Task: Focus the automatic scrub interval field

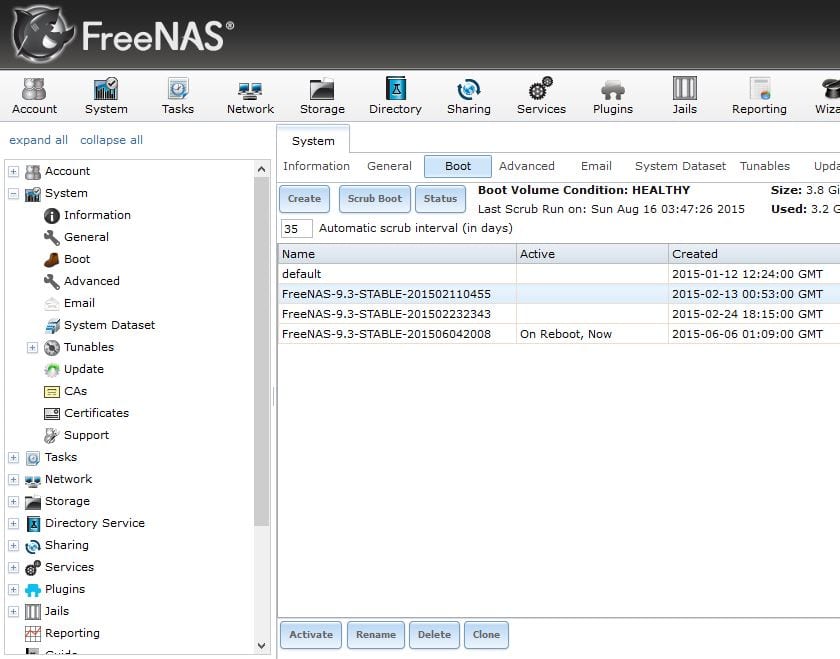Action: point(296,229)
